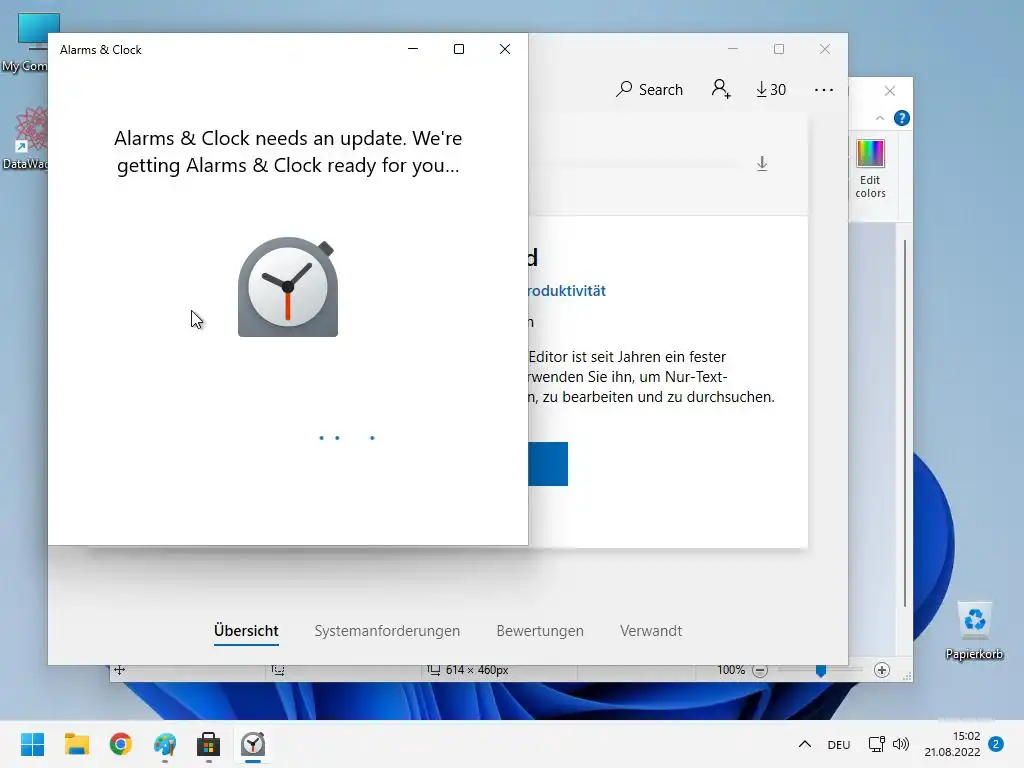Close the Microsoft Store window

(x=825, y=49)
